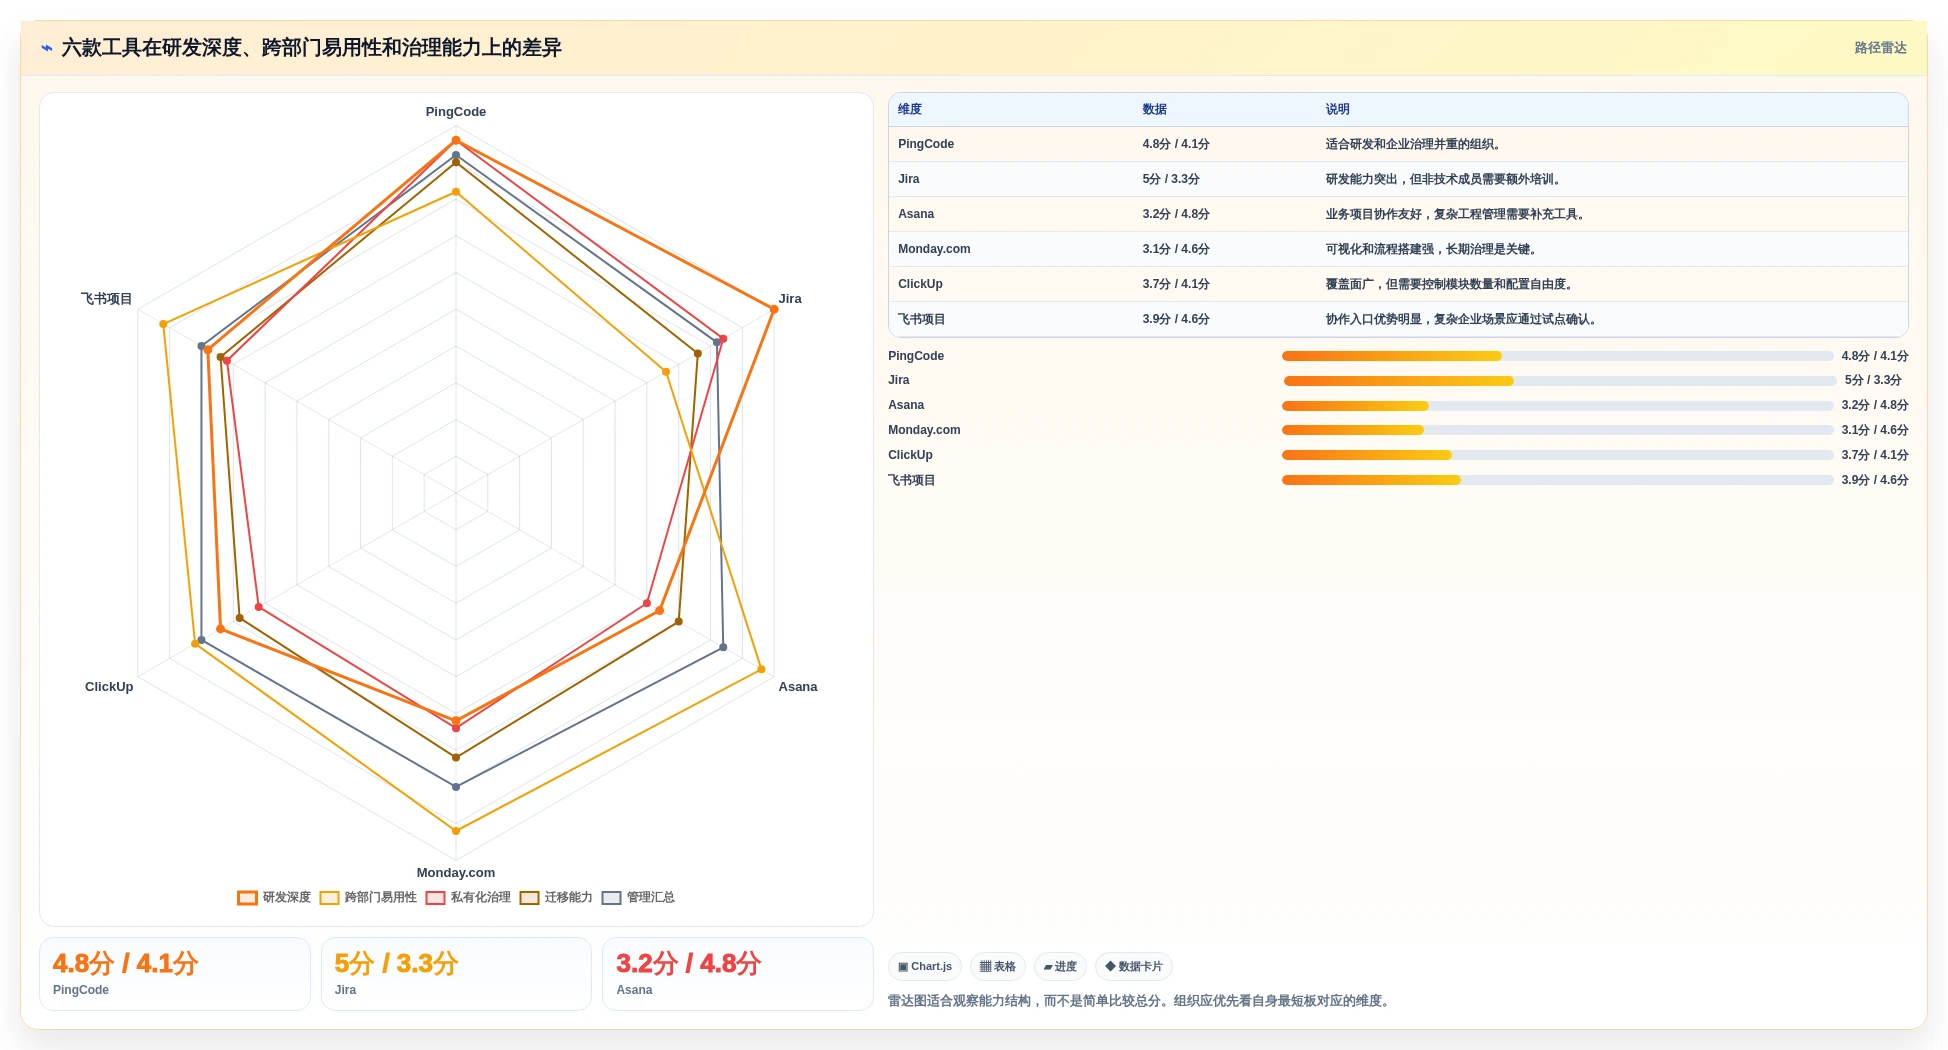This screenshot has width=1948, height=1050.
Task: Click the 数据卡片 tag
Action: pos(1134,966)
